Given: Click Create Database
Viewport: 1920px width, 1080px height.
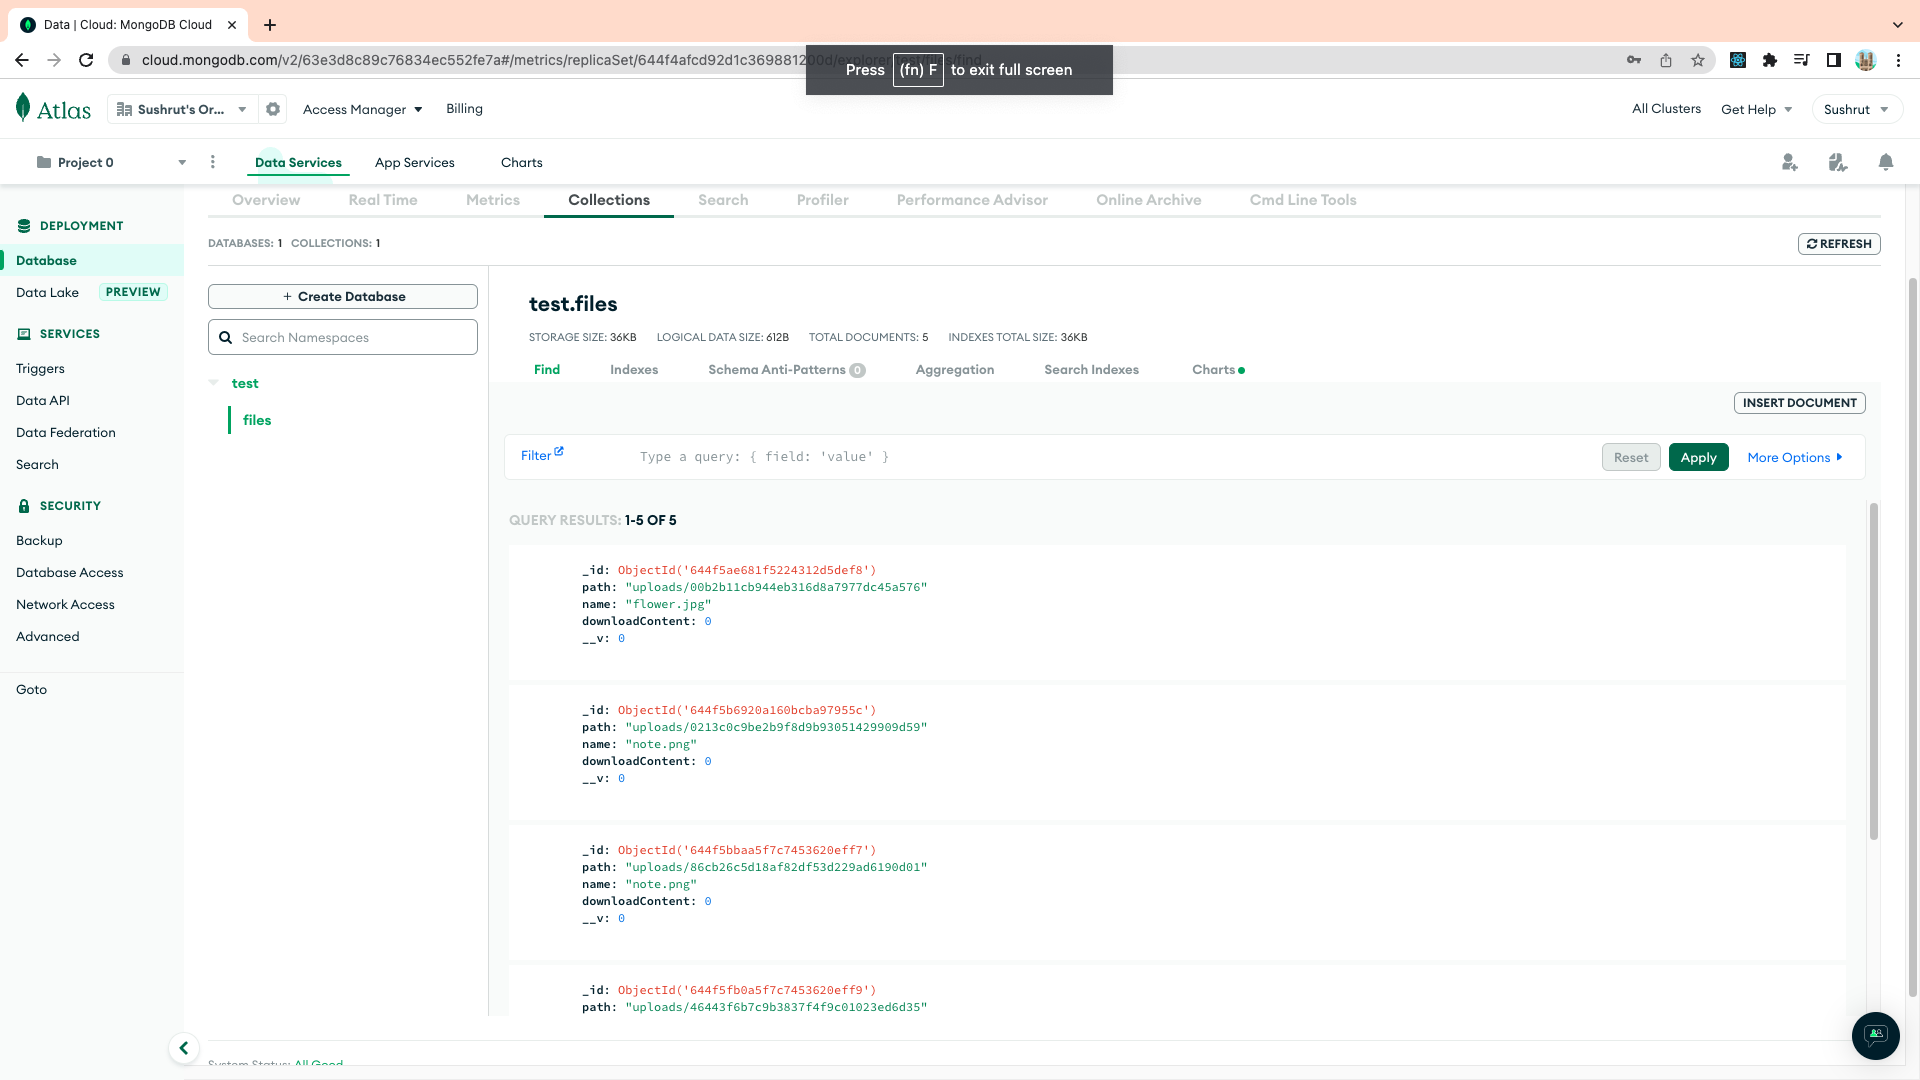Looking at the screenshot, I should tap(342, 296).
